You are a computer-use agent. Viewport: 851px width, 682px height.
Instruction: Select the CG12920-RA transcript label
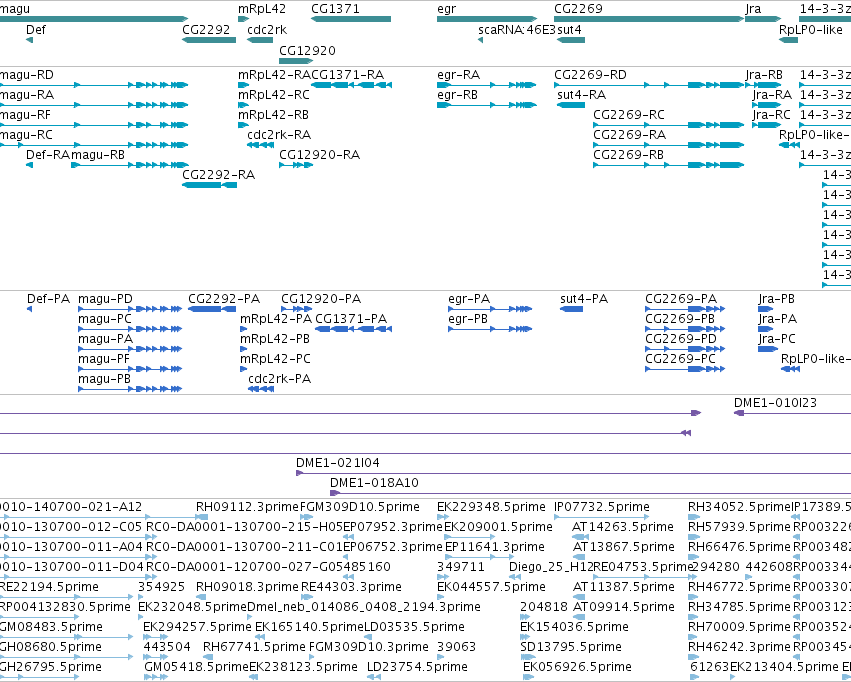319,155
